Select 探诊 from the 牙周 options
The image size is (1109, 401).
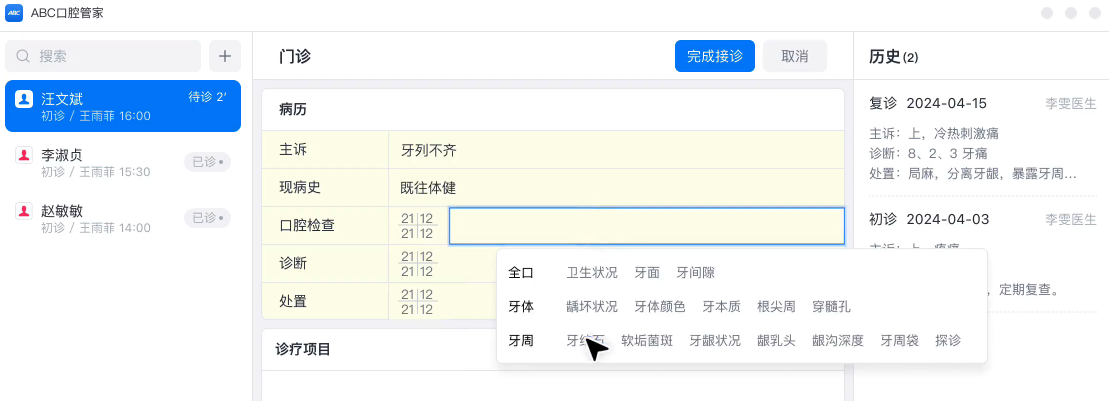click(x=947, y=340)
